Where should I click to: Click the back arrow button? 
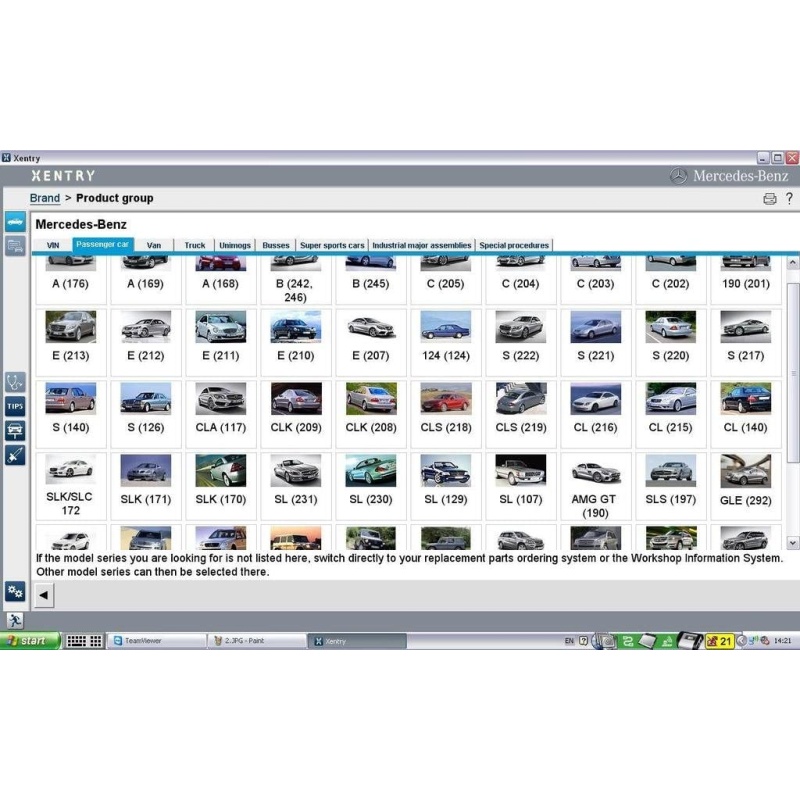coord(44,595)
